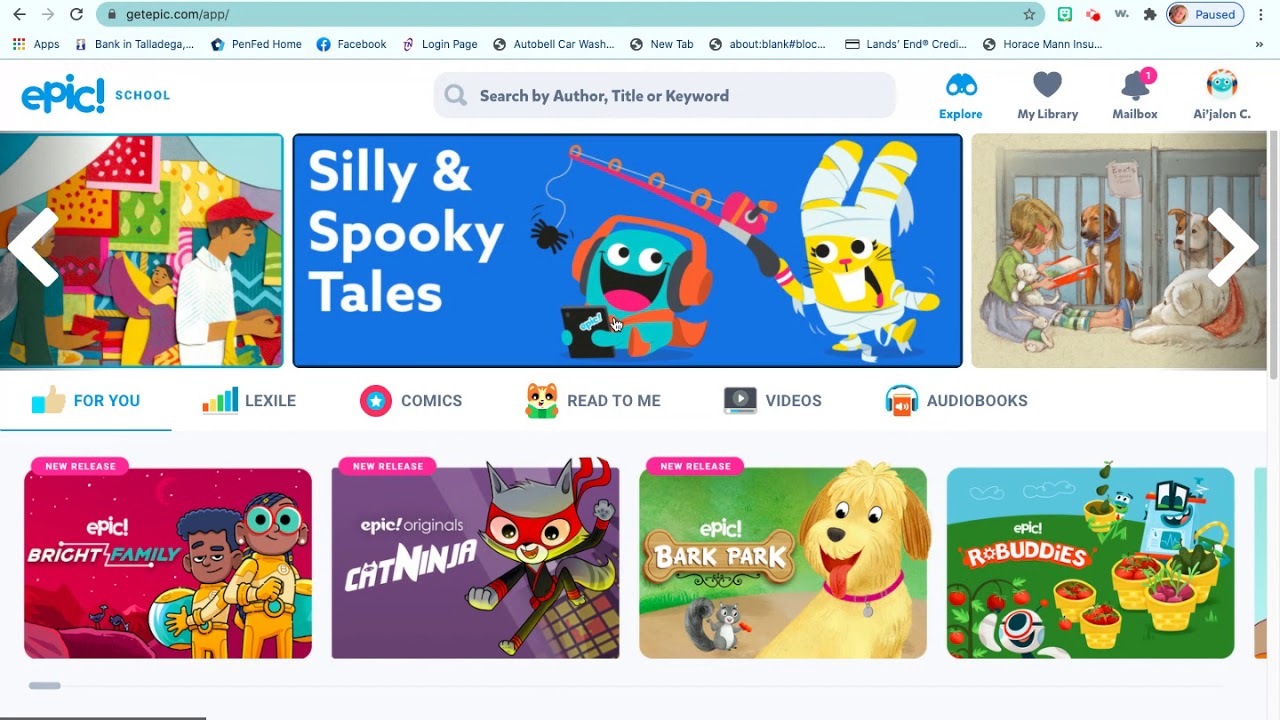Viewport: 1280px width, 720px height.
Task: Select the Read To Me tab
Action: [593, 401]
